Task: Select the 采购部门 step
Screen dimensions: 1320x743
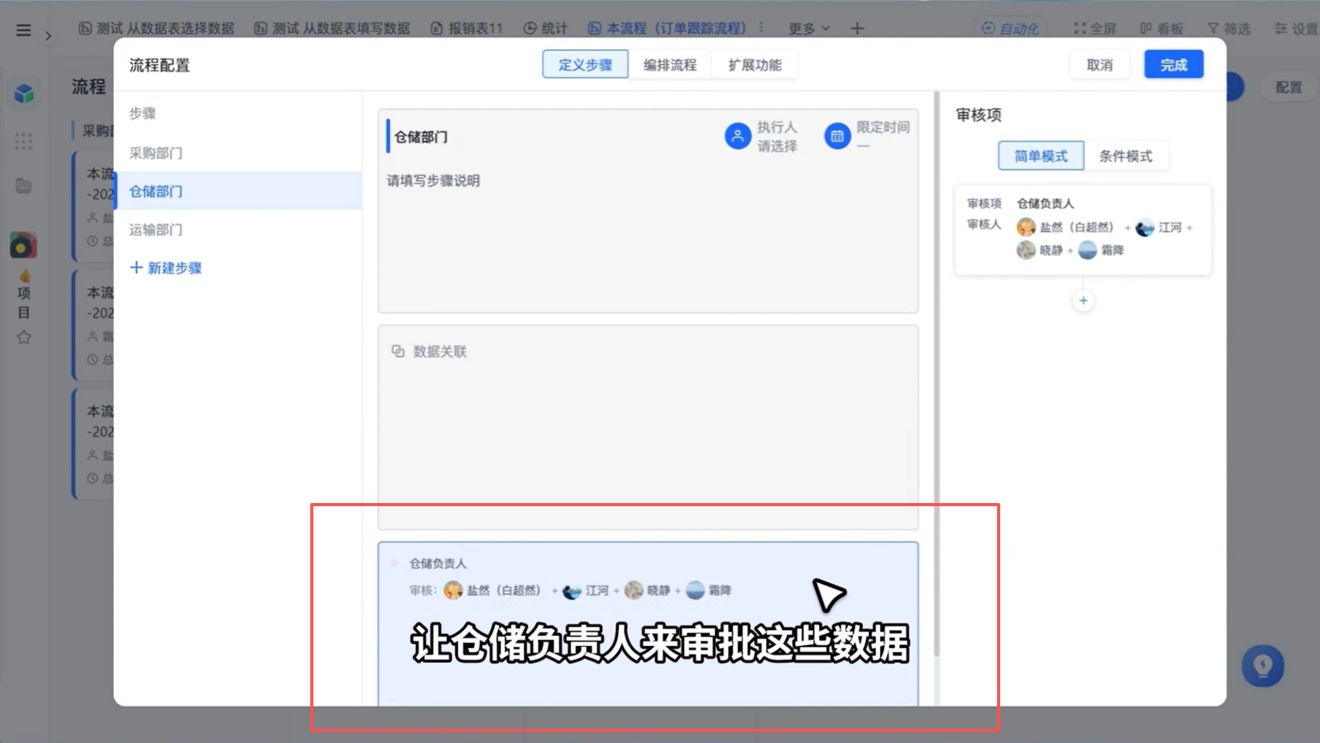Action: pyautogui.click(x=238, y=153)
